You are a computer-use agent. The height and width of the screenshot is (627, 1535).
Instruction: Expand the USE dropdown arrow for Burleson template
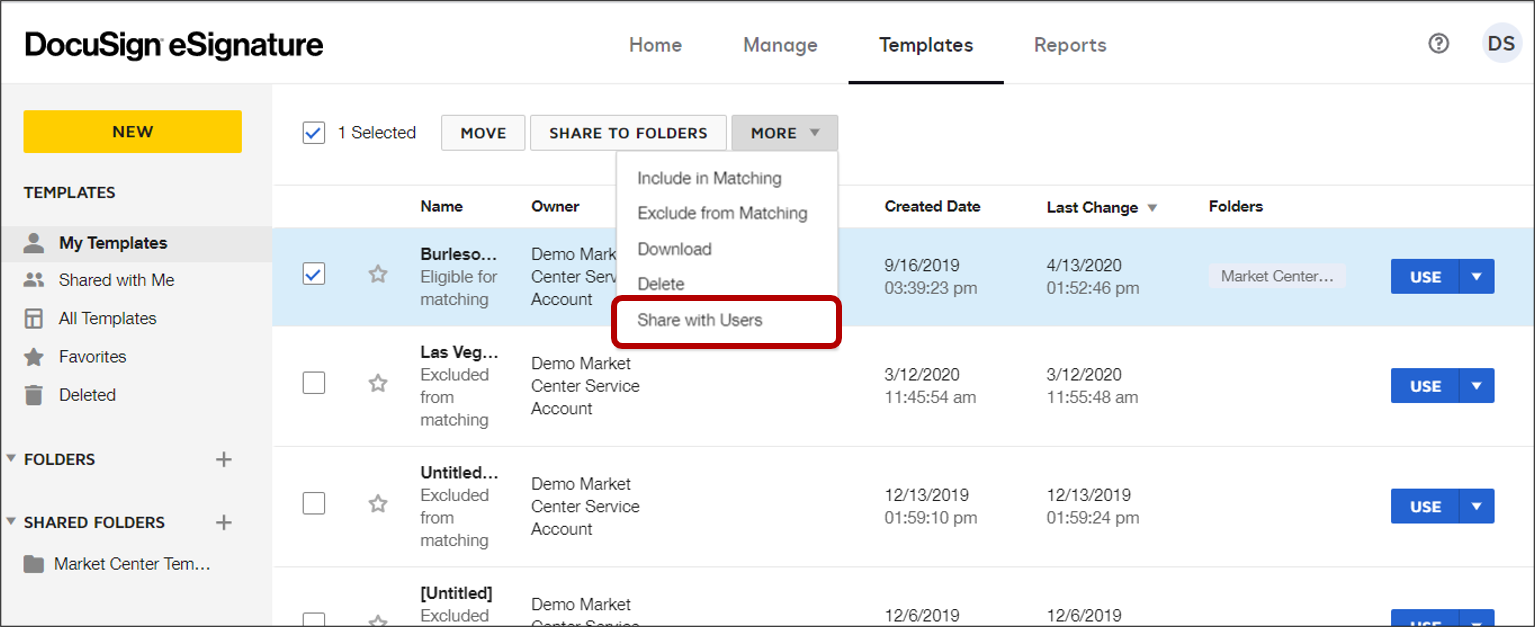[x=1477, y=277]
